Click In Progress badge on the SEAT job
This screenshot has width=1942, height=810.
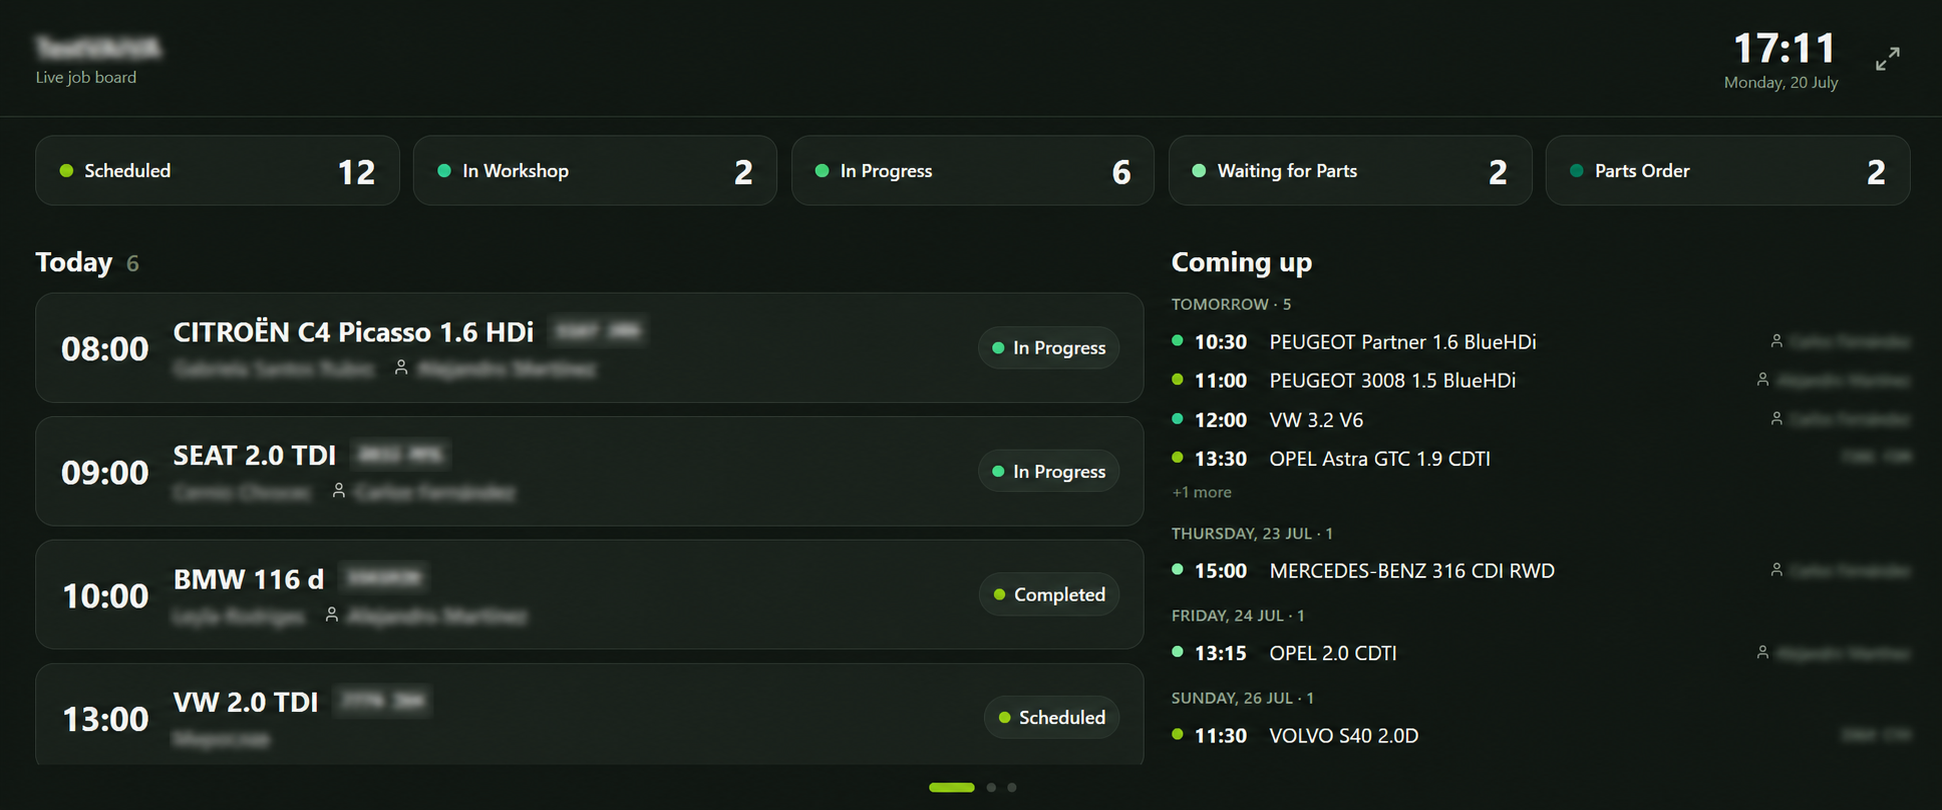pos(1048,471)
